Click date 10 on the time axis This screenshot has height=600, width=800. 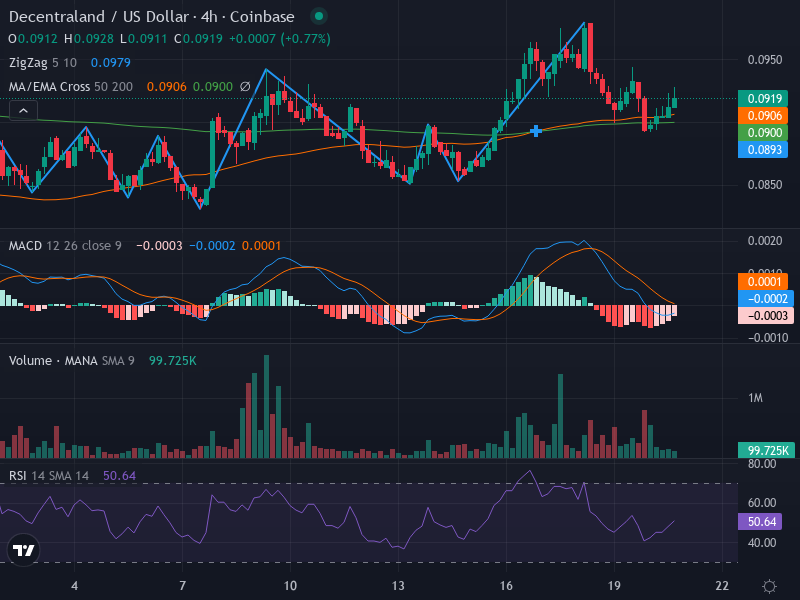click(290, 586)
